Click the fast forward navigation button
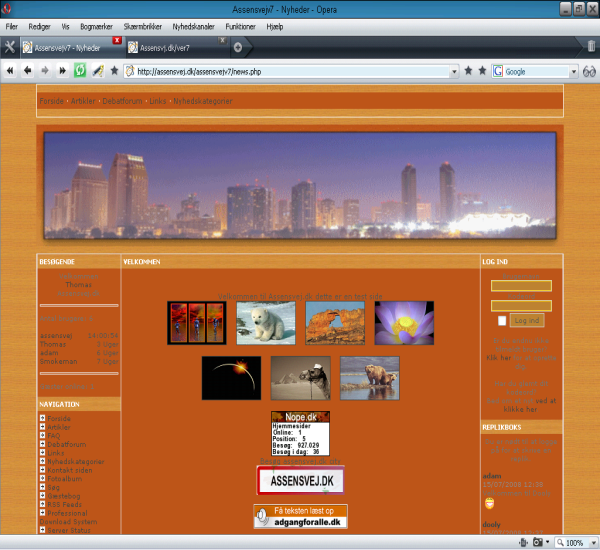 [62, 71]
